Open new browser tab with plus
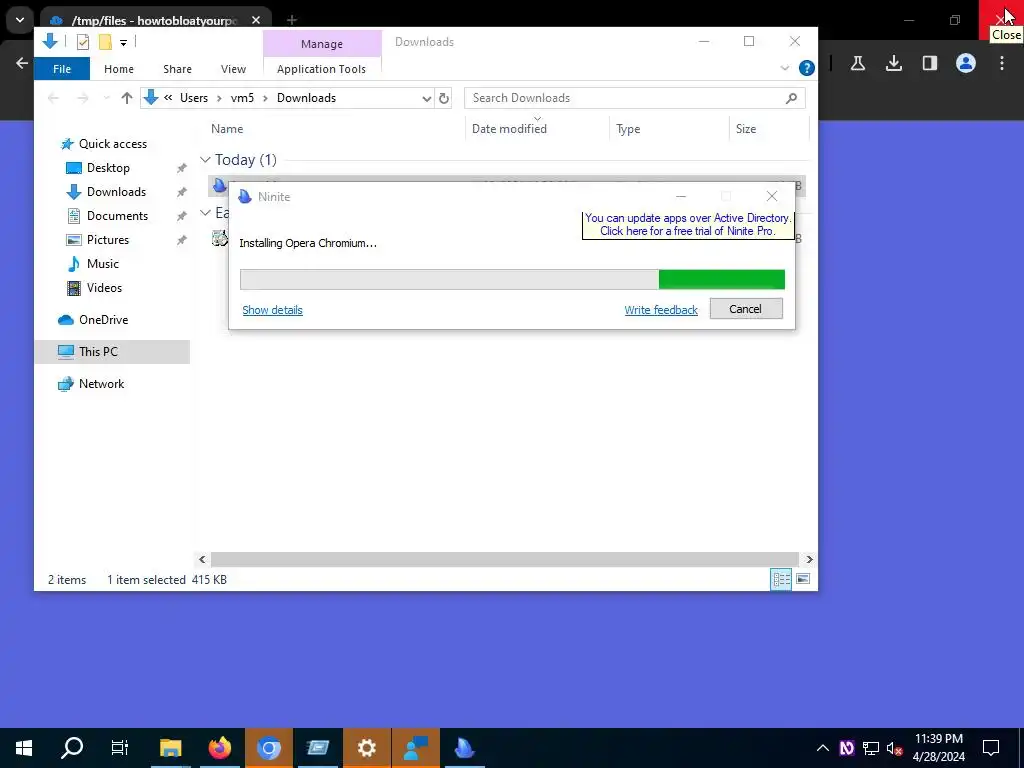Image resolution: width=1024 pixels, height=768 pixels. pos(292,20)
